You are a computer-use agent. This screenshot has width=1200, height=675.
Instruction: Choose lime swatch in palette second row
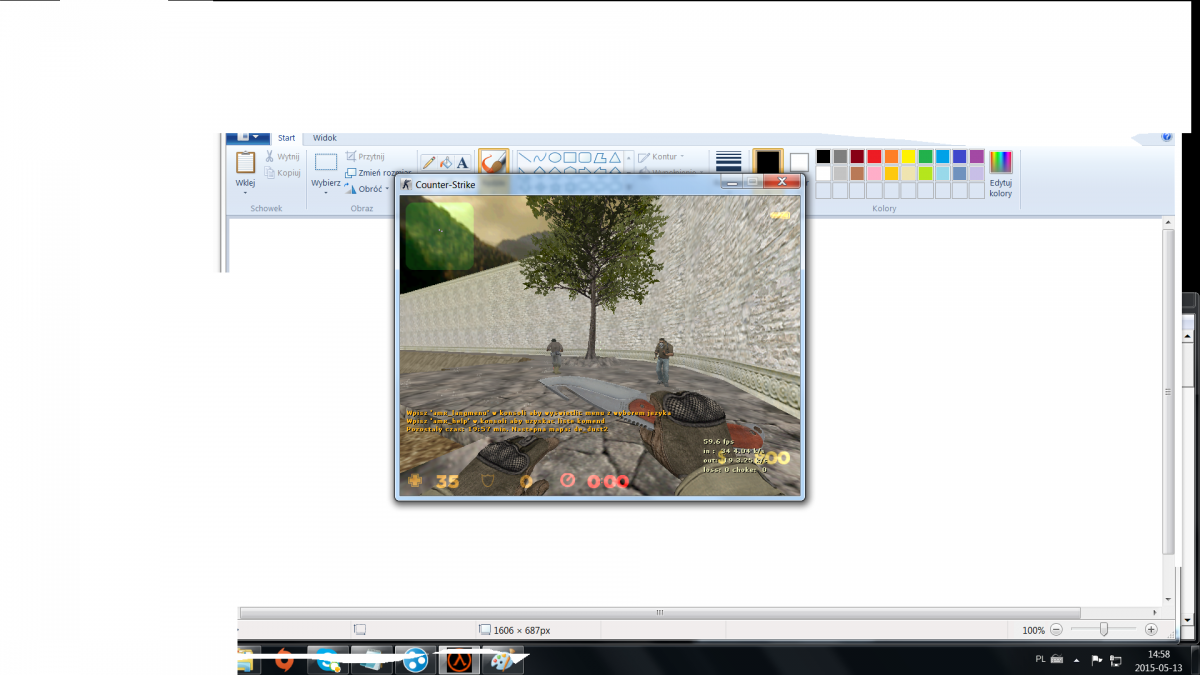925,173
